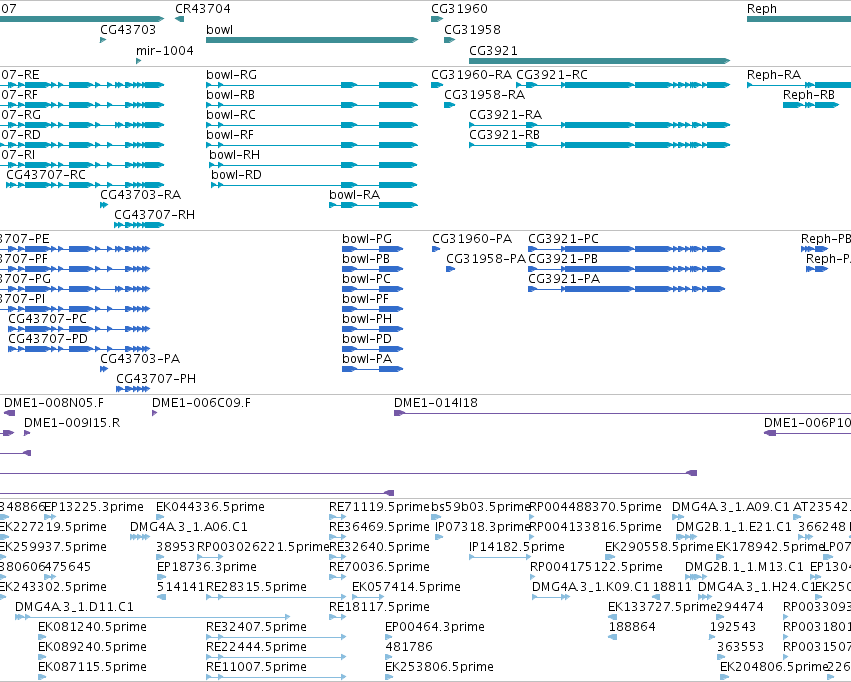851x682 pixels.
Task: Click the CG3921-RA transcript label
Action: point(505,115)
